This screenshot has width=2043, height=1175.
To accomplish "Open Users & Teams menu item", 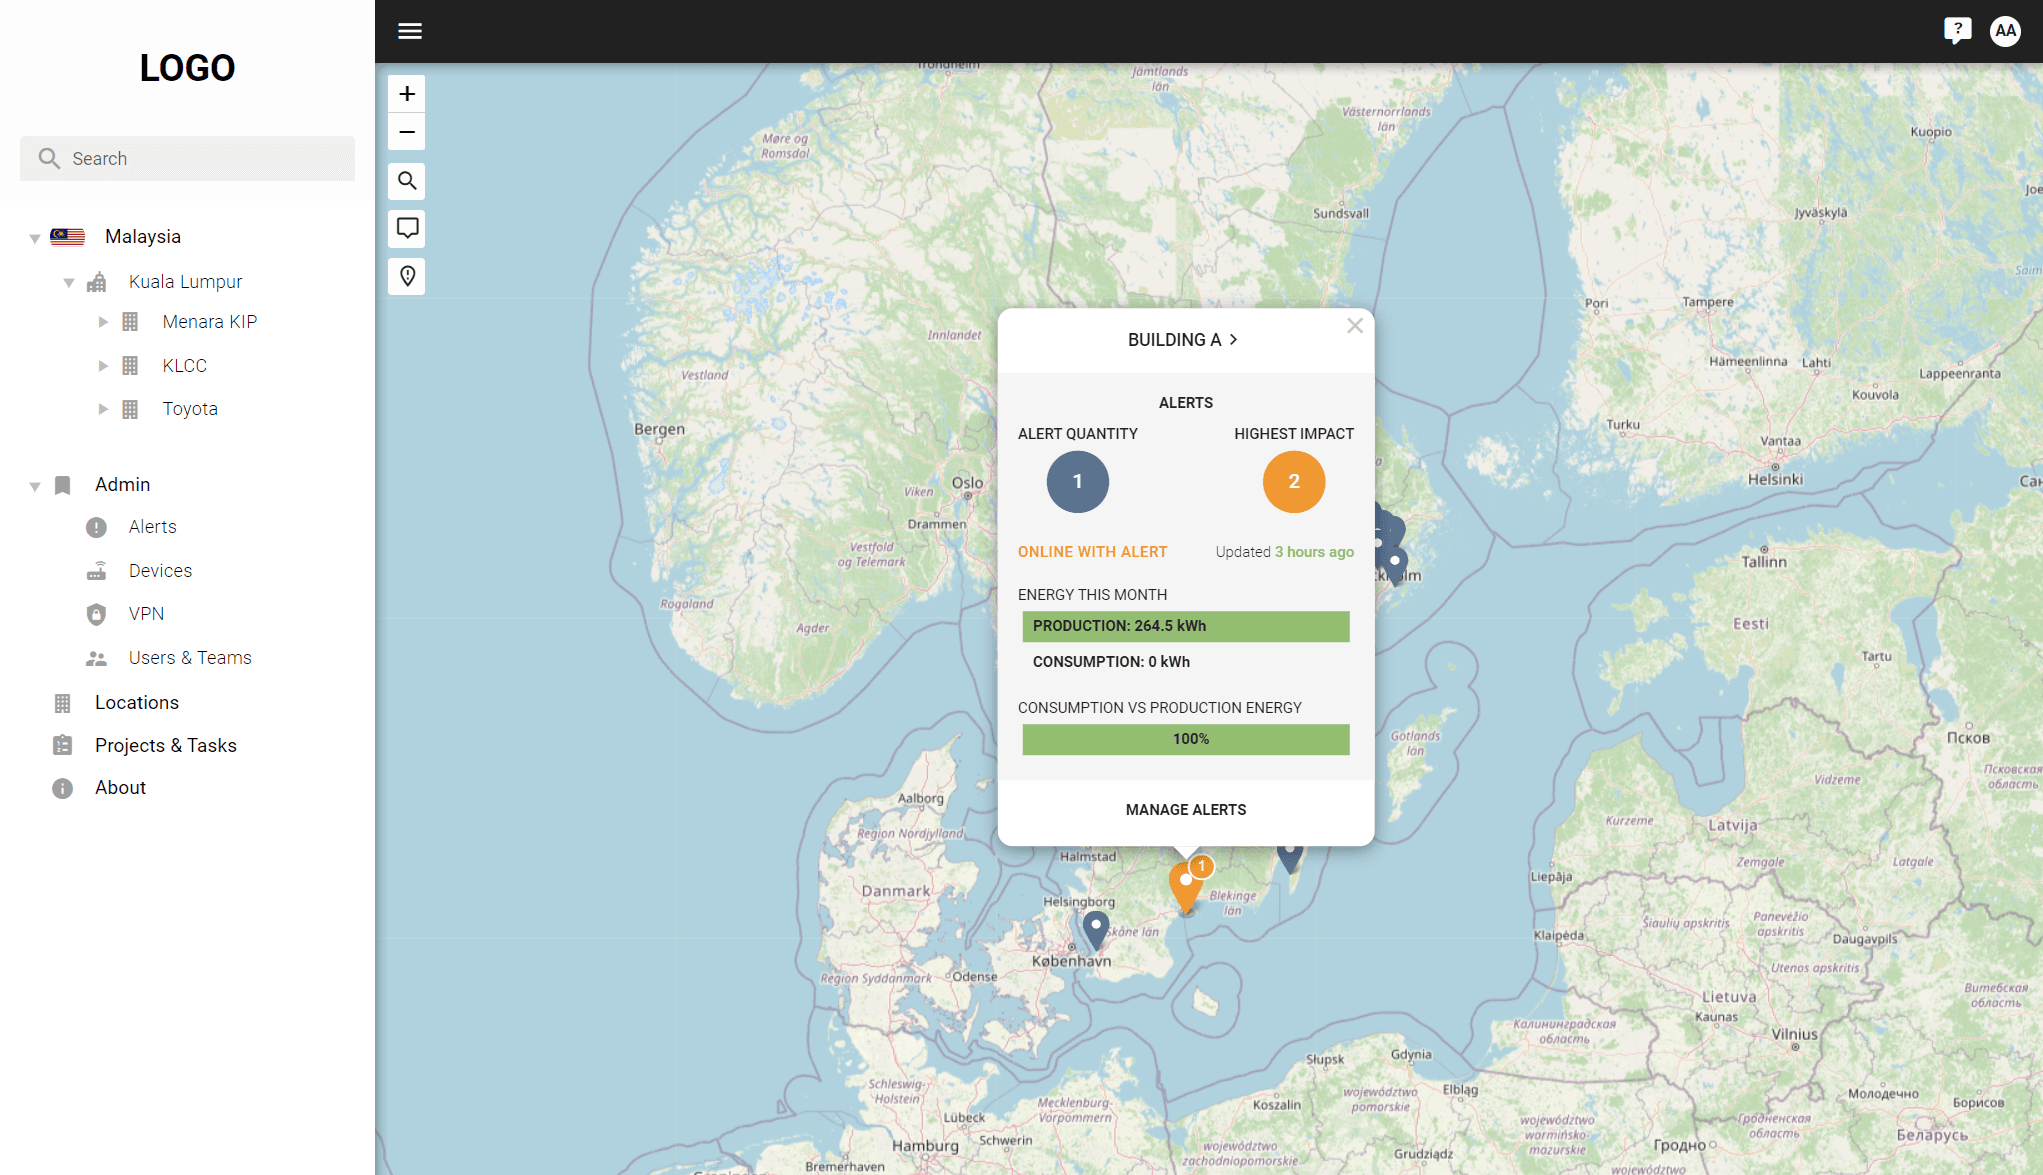I will (x=190, y=658).
